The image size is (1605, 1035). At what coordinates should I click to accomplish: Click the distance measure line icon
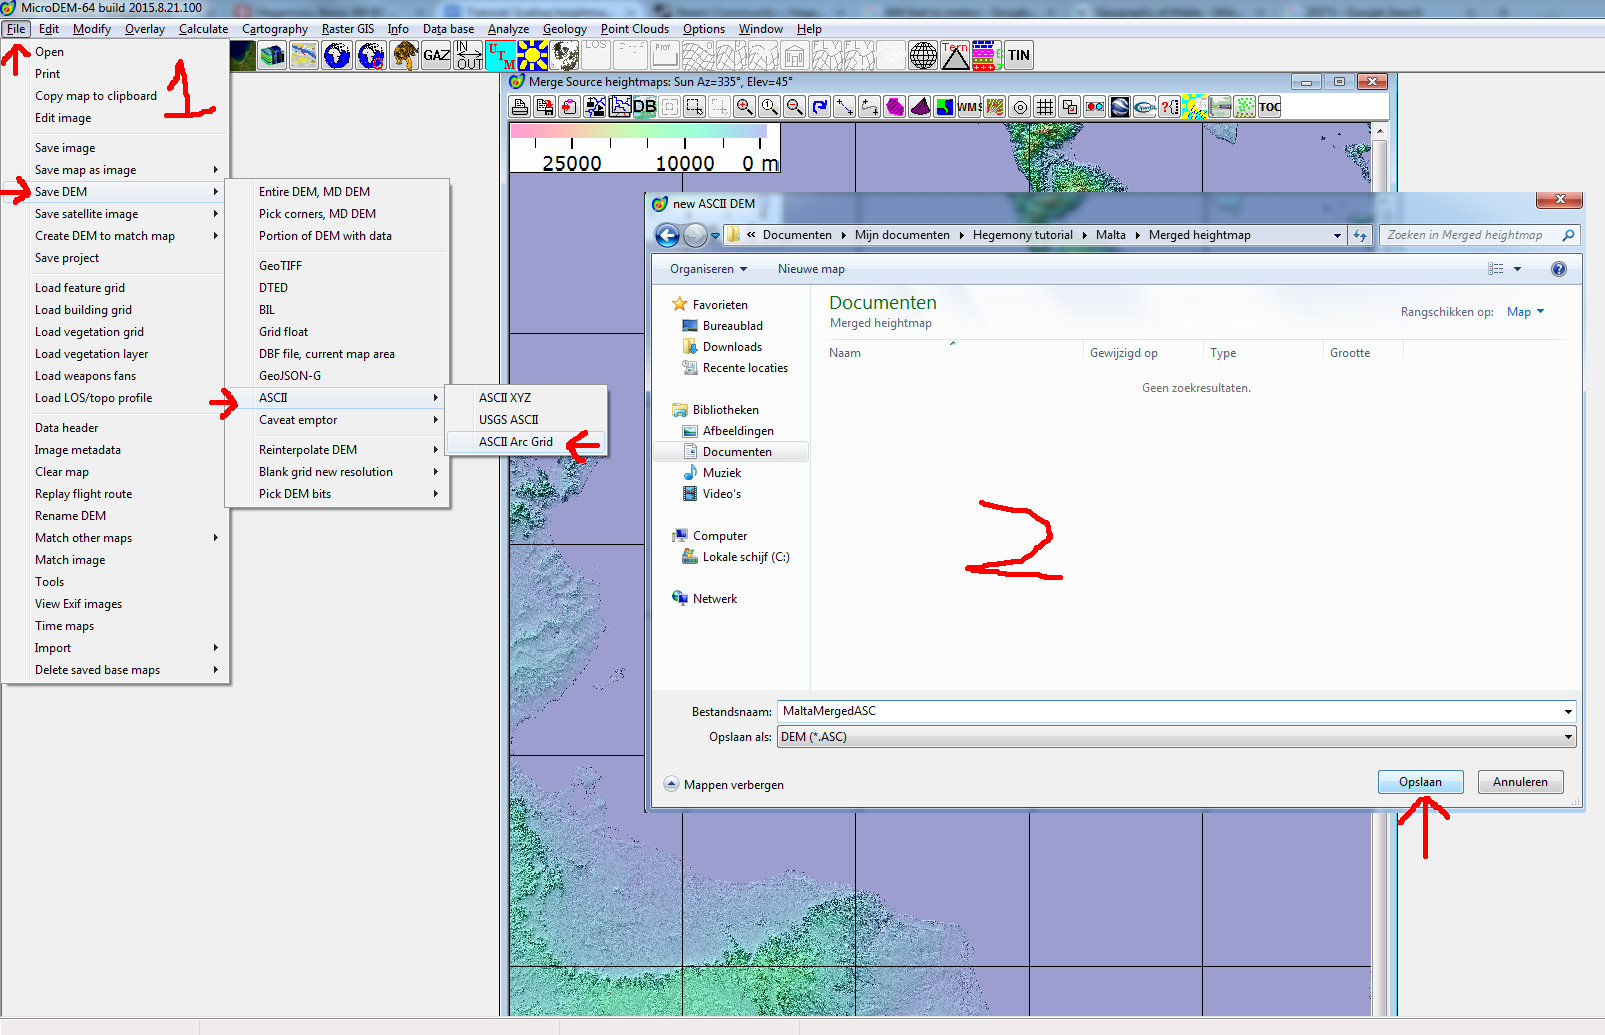(845, 107)
